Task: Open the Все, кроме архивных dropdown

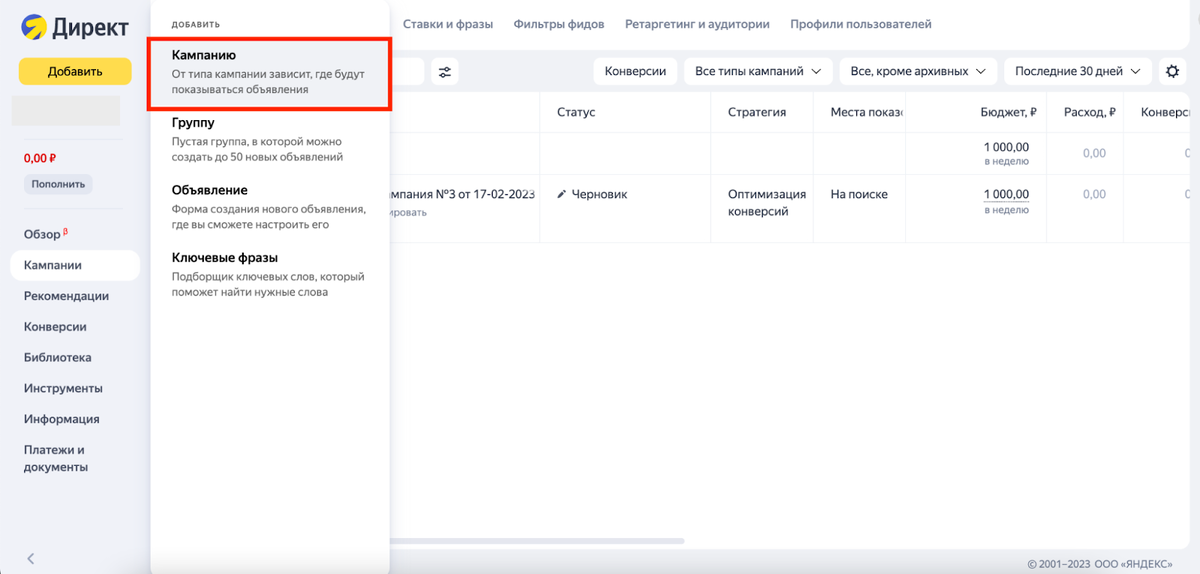Action: point(917,72)
